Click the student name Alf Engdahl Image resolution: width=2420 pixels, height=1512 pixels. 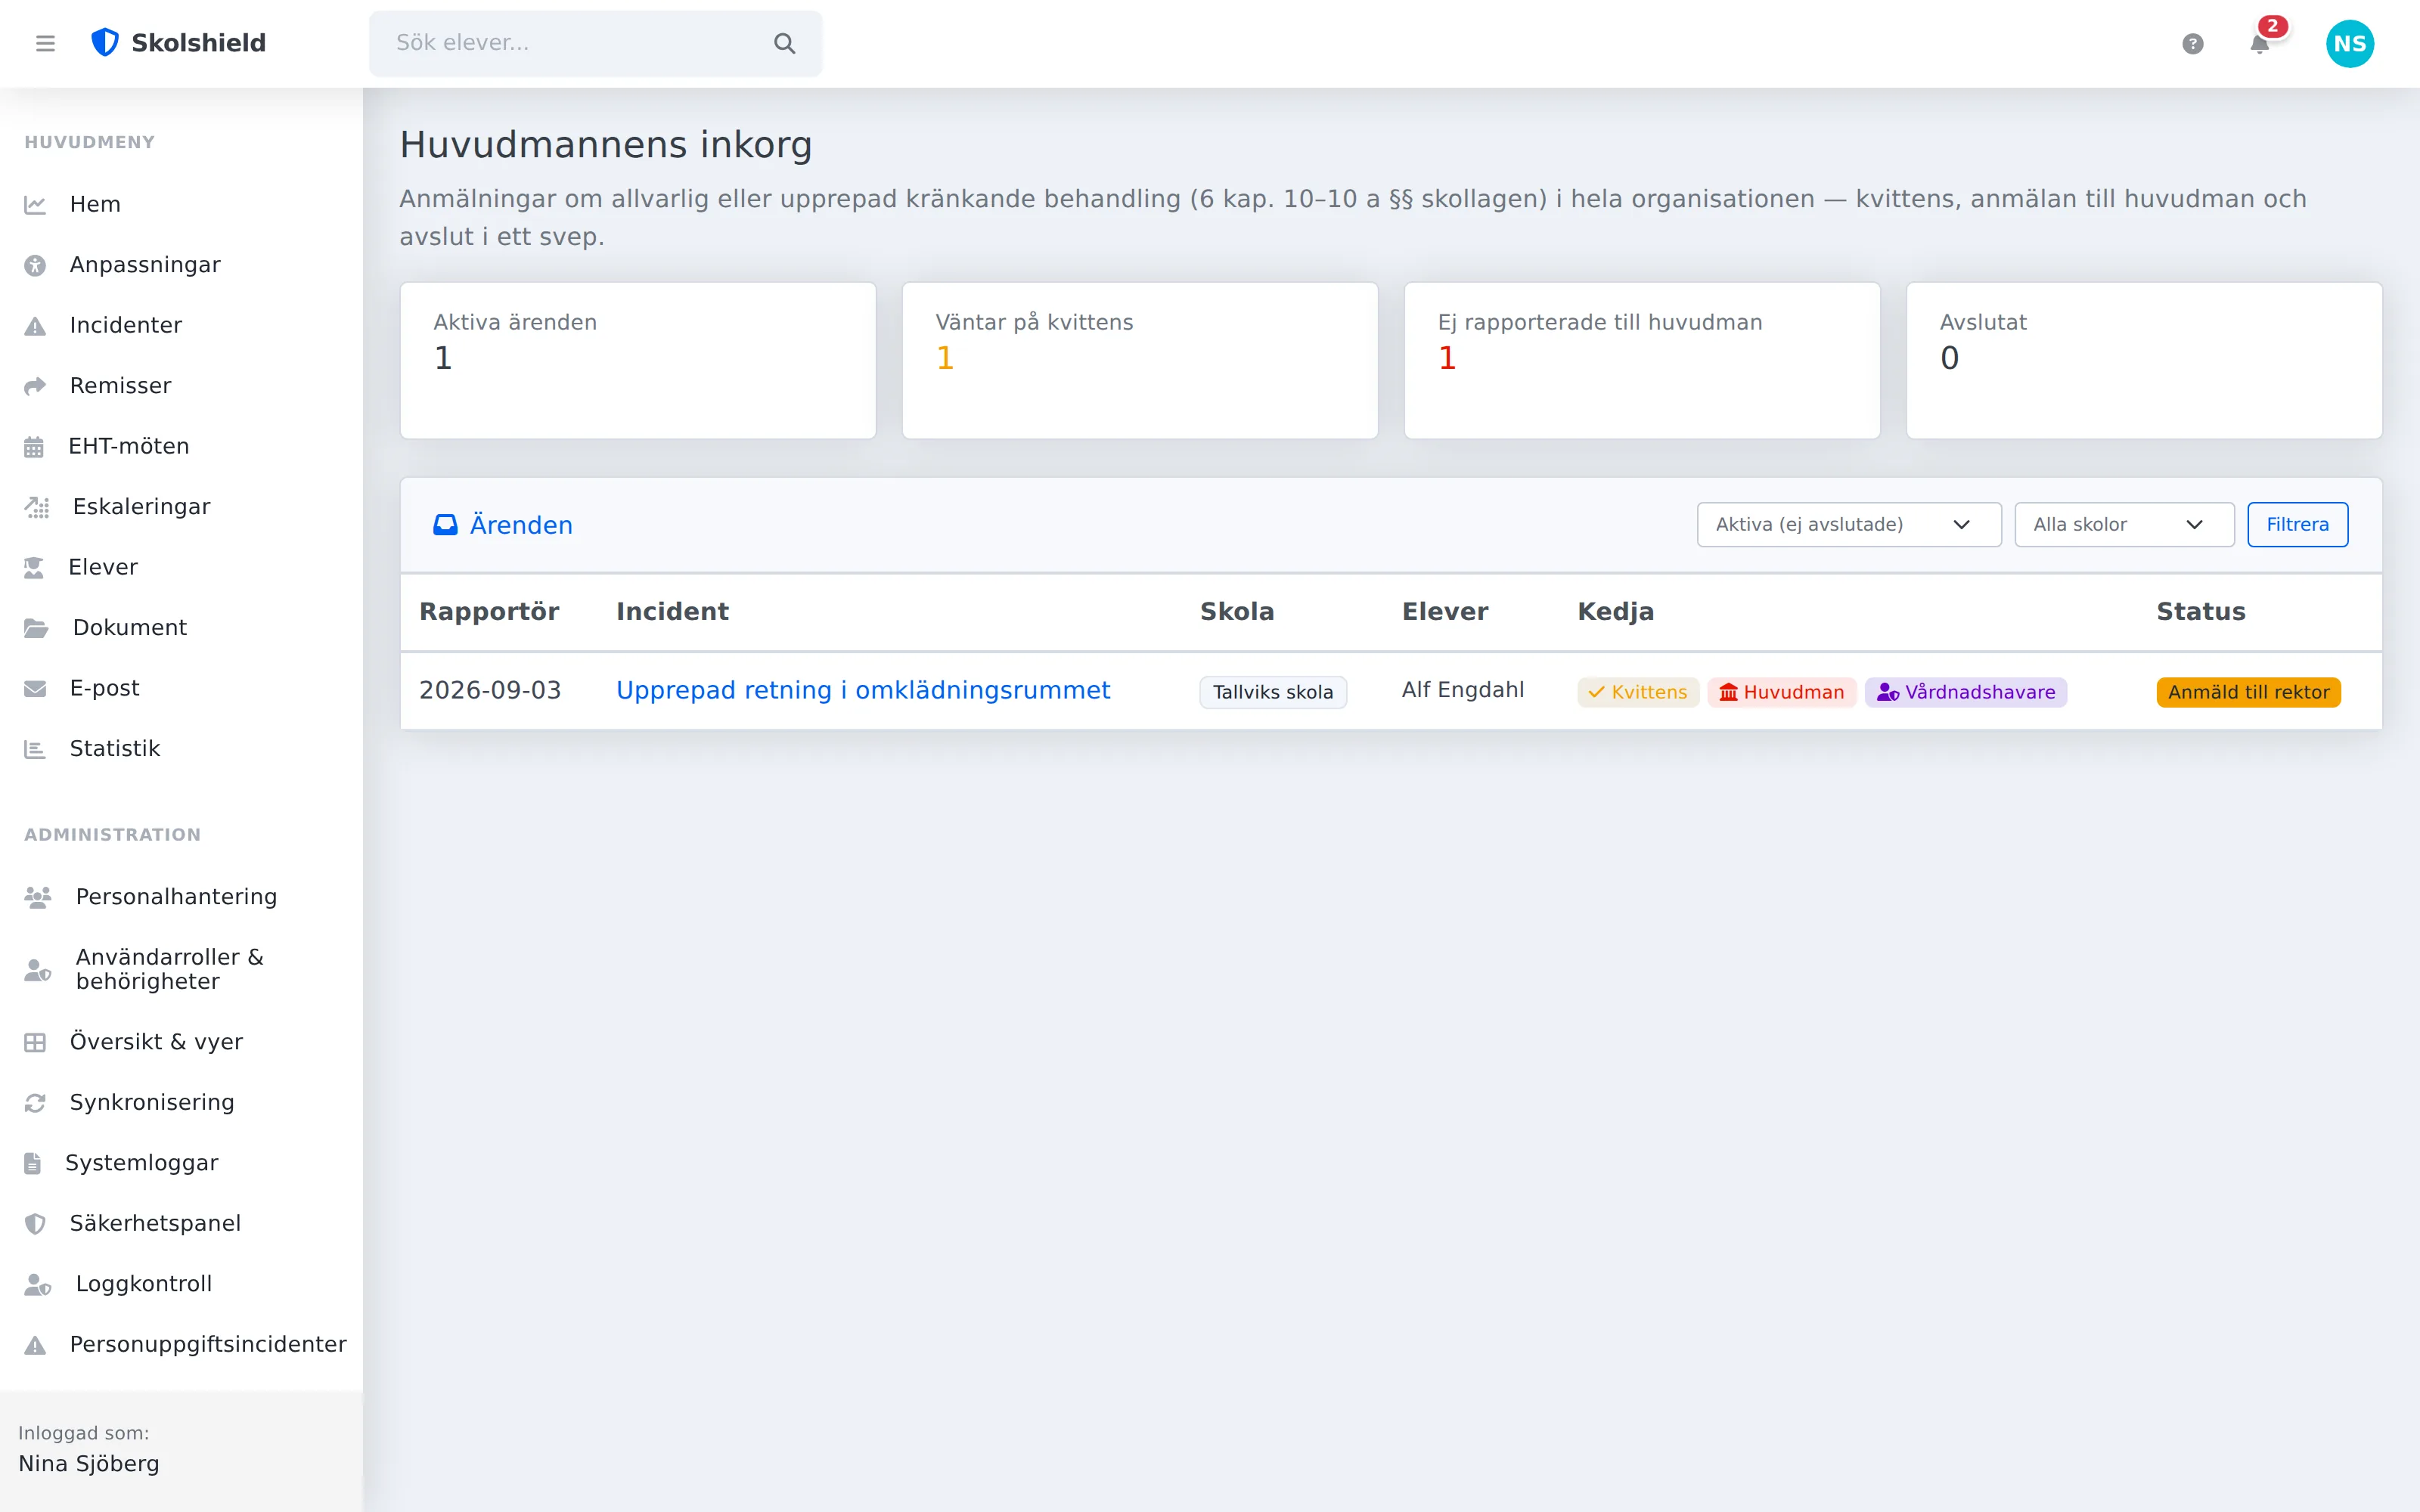pyautogui.click(x=1463, y=690)
